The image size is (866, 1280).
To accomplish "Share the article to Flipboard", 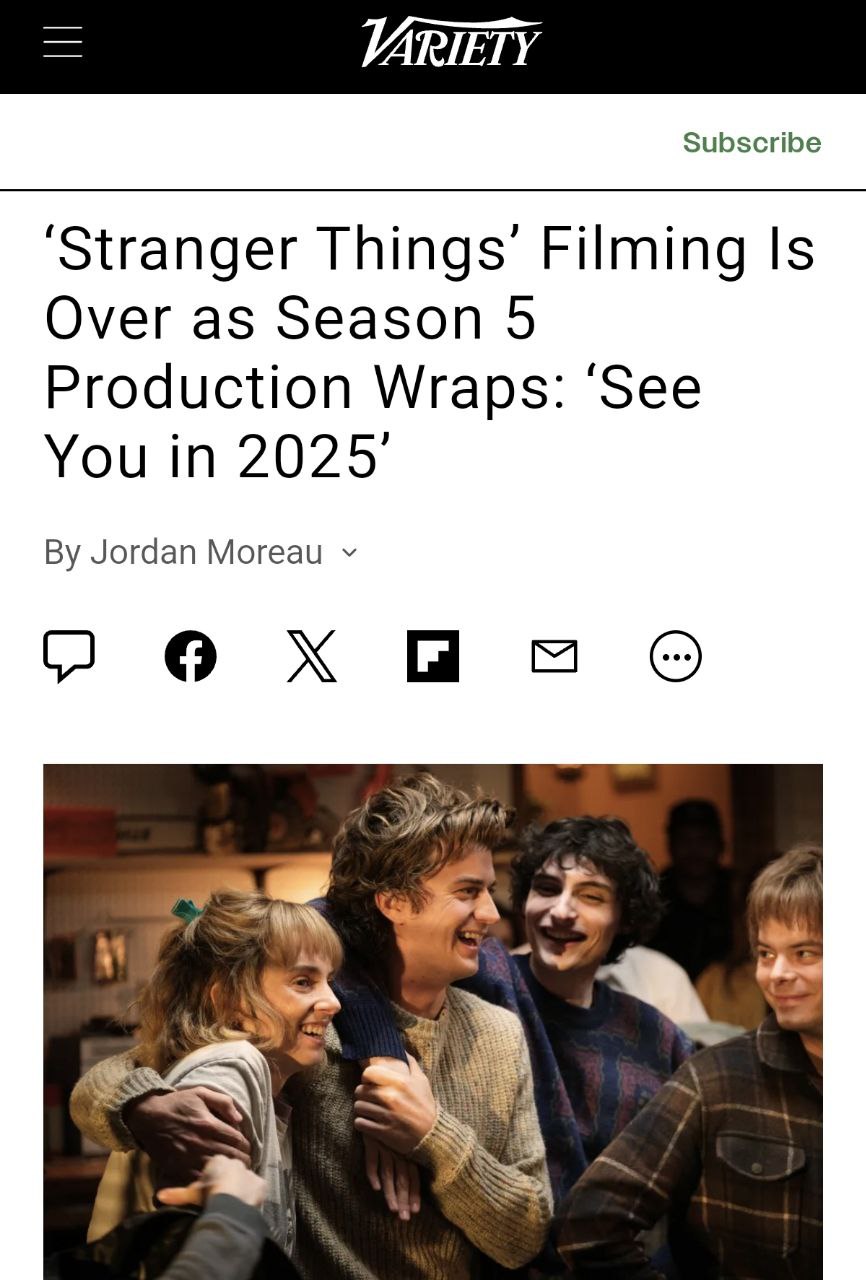I will (x=433, y=656).
